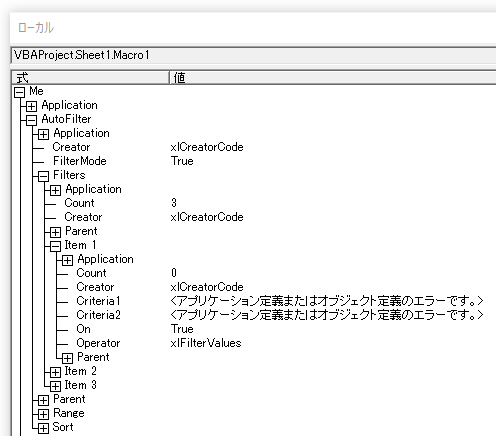This screenshot has width=496, height=436.
Task: Expand the Sort node
Action: tap(43, 428)
